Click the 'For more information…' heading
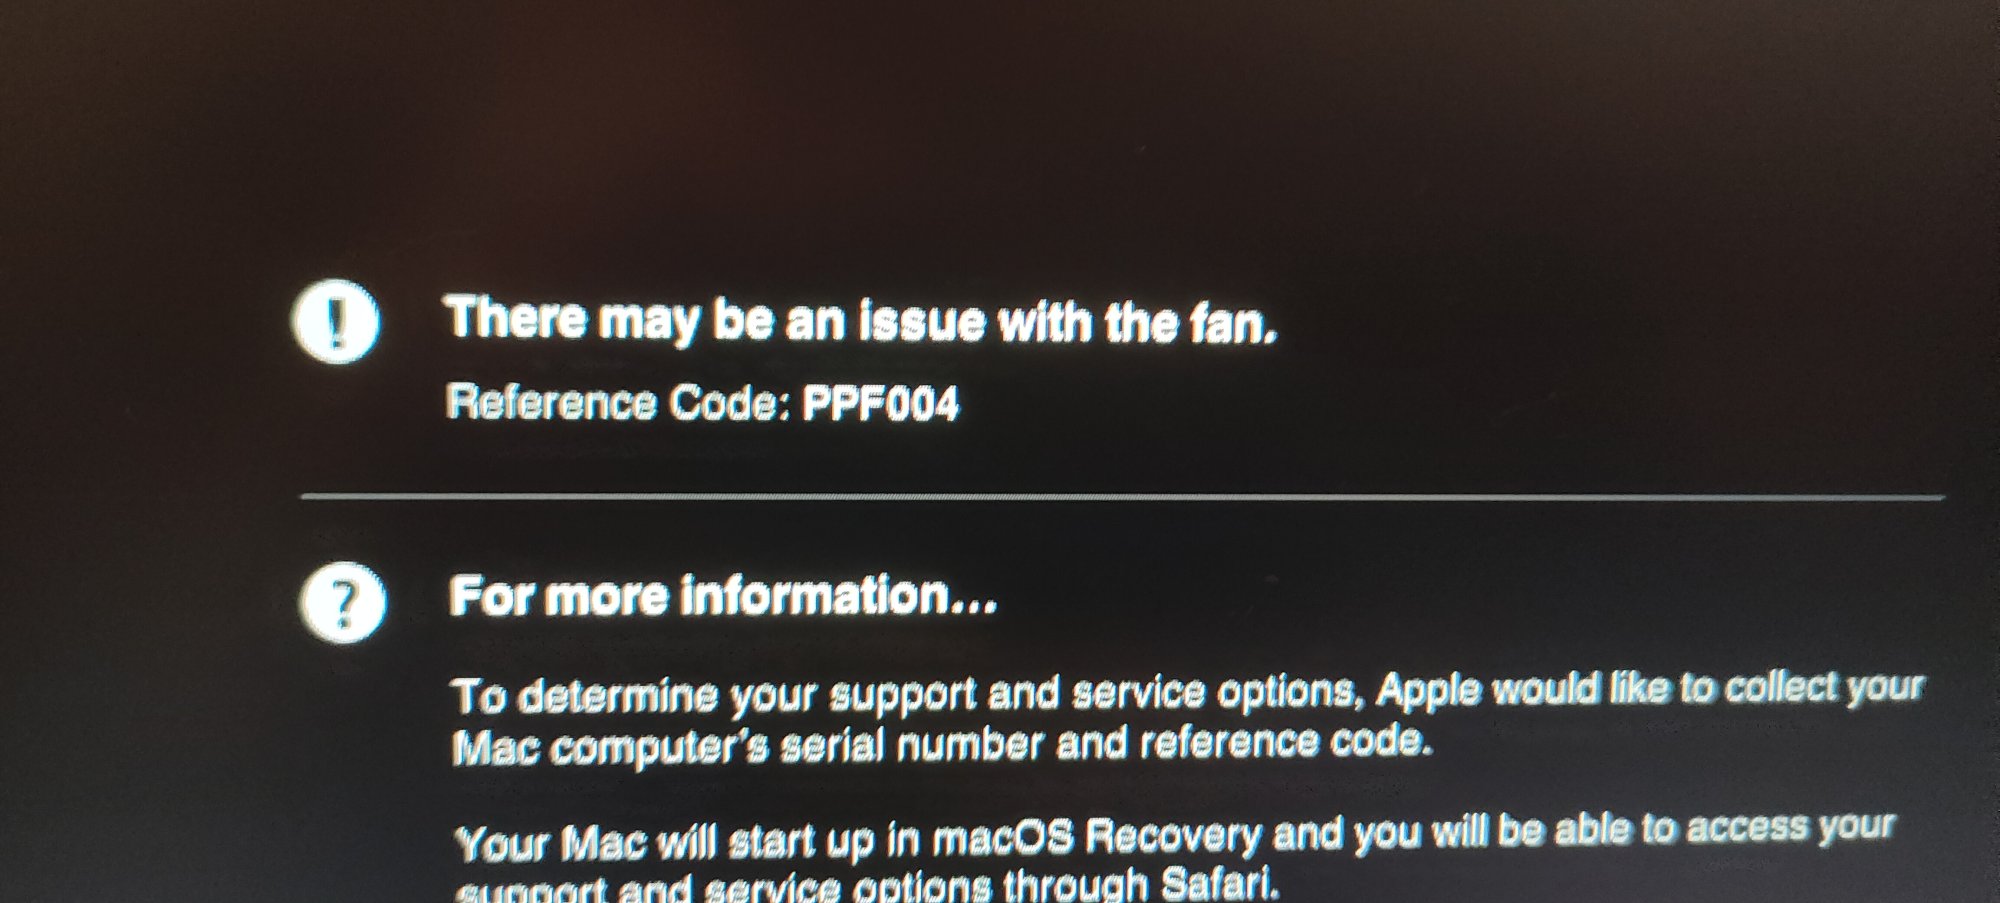Viewport: 2000px width, 903px height. 724,596
